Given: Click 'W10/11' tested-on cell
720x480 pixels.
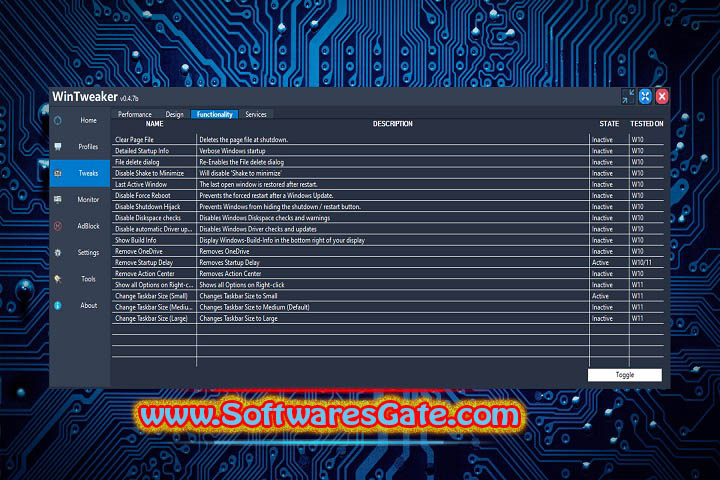Looking at the screenshot, I should [641, 263].
